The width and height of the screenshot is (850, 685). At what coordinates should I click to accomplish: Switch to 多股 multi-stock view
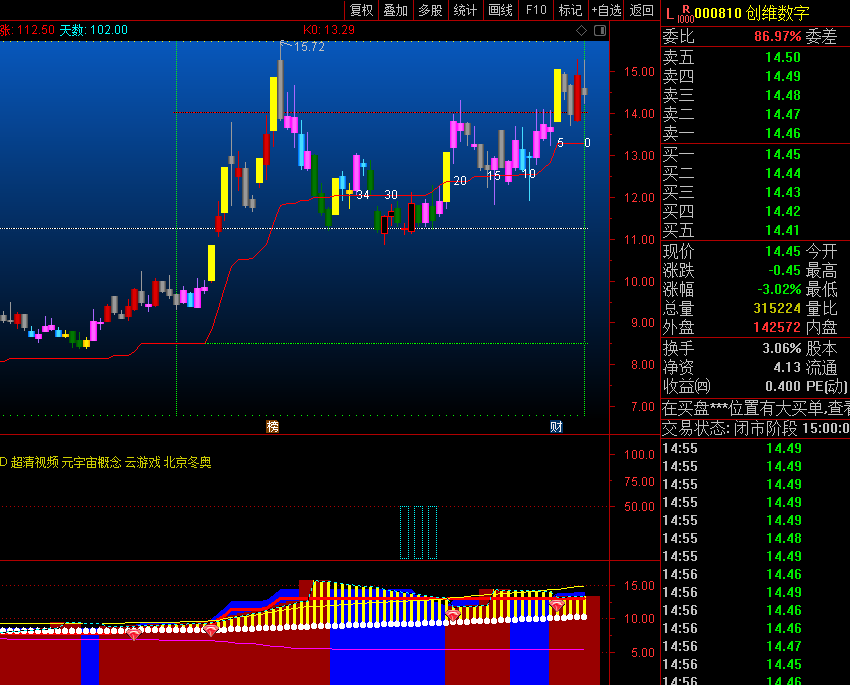point(430,10)
